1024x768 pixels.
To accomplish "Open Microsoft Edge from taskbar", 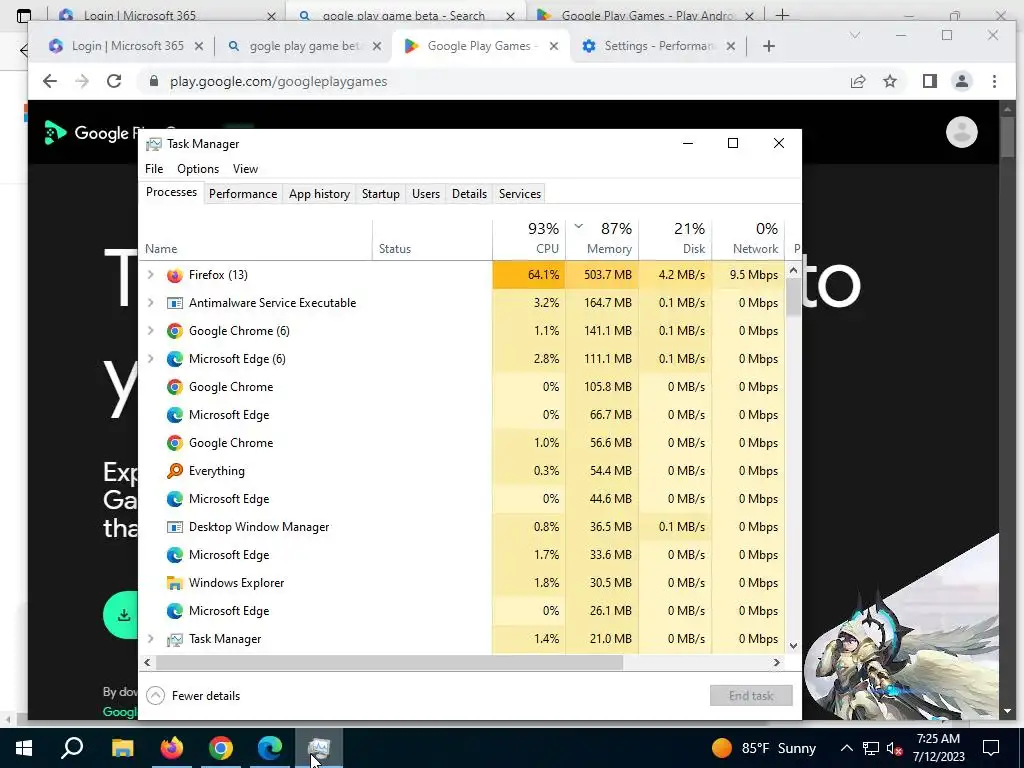I will (x=269, y=748).
